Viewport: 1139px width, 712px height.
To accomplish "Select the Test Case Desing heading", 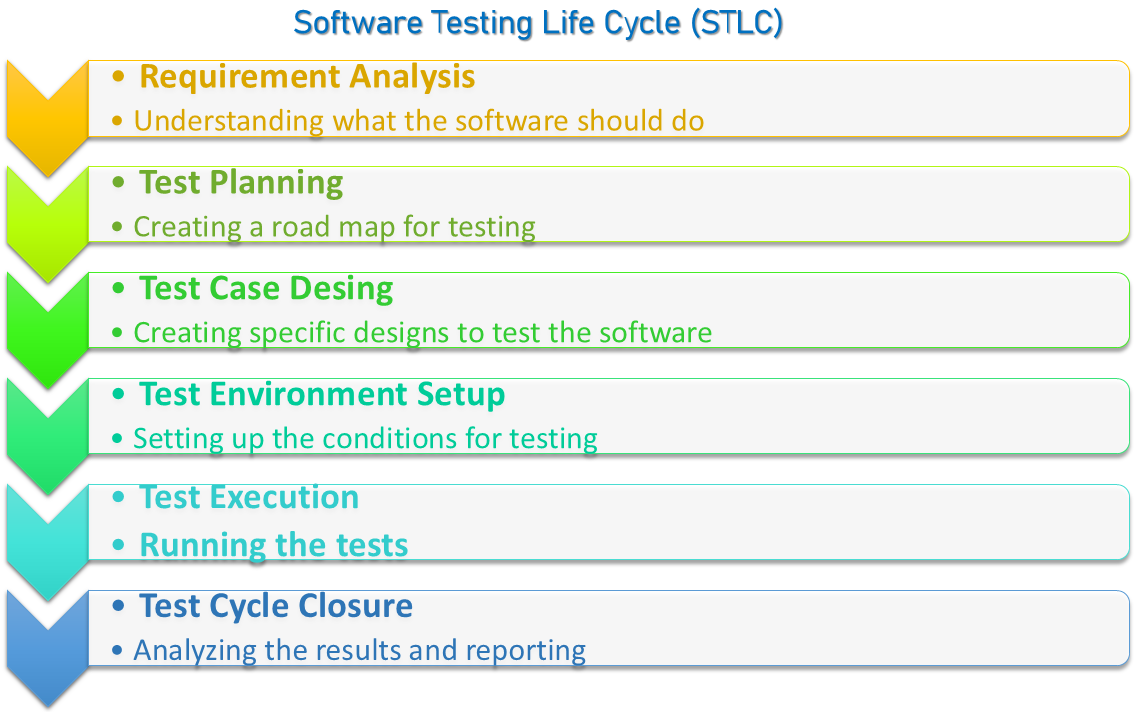I will 266,288.
